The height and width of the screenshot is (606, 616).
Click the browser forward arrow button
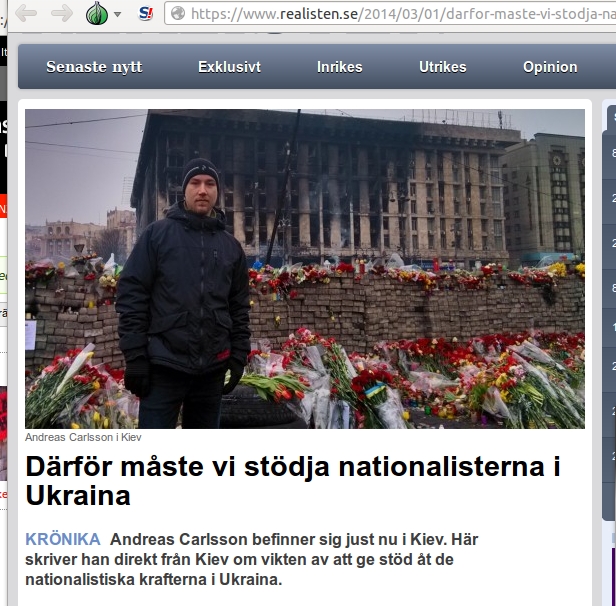(62, 14)
